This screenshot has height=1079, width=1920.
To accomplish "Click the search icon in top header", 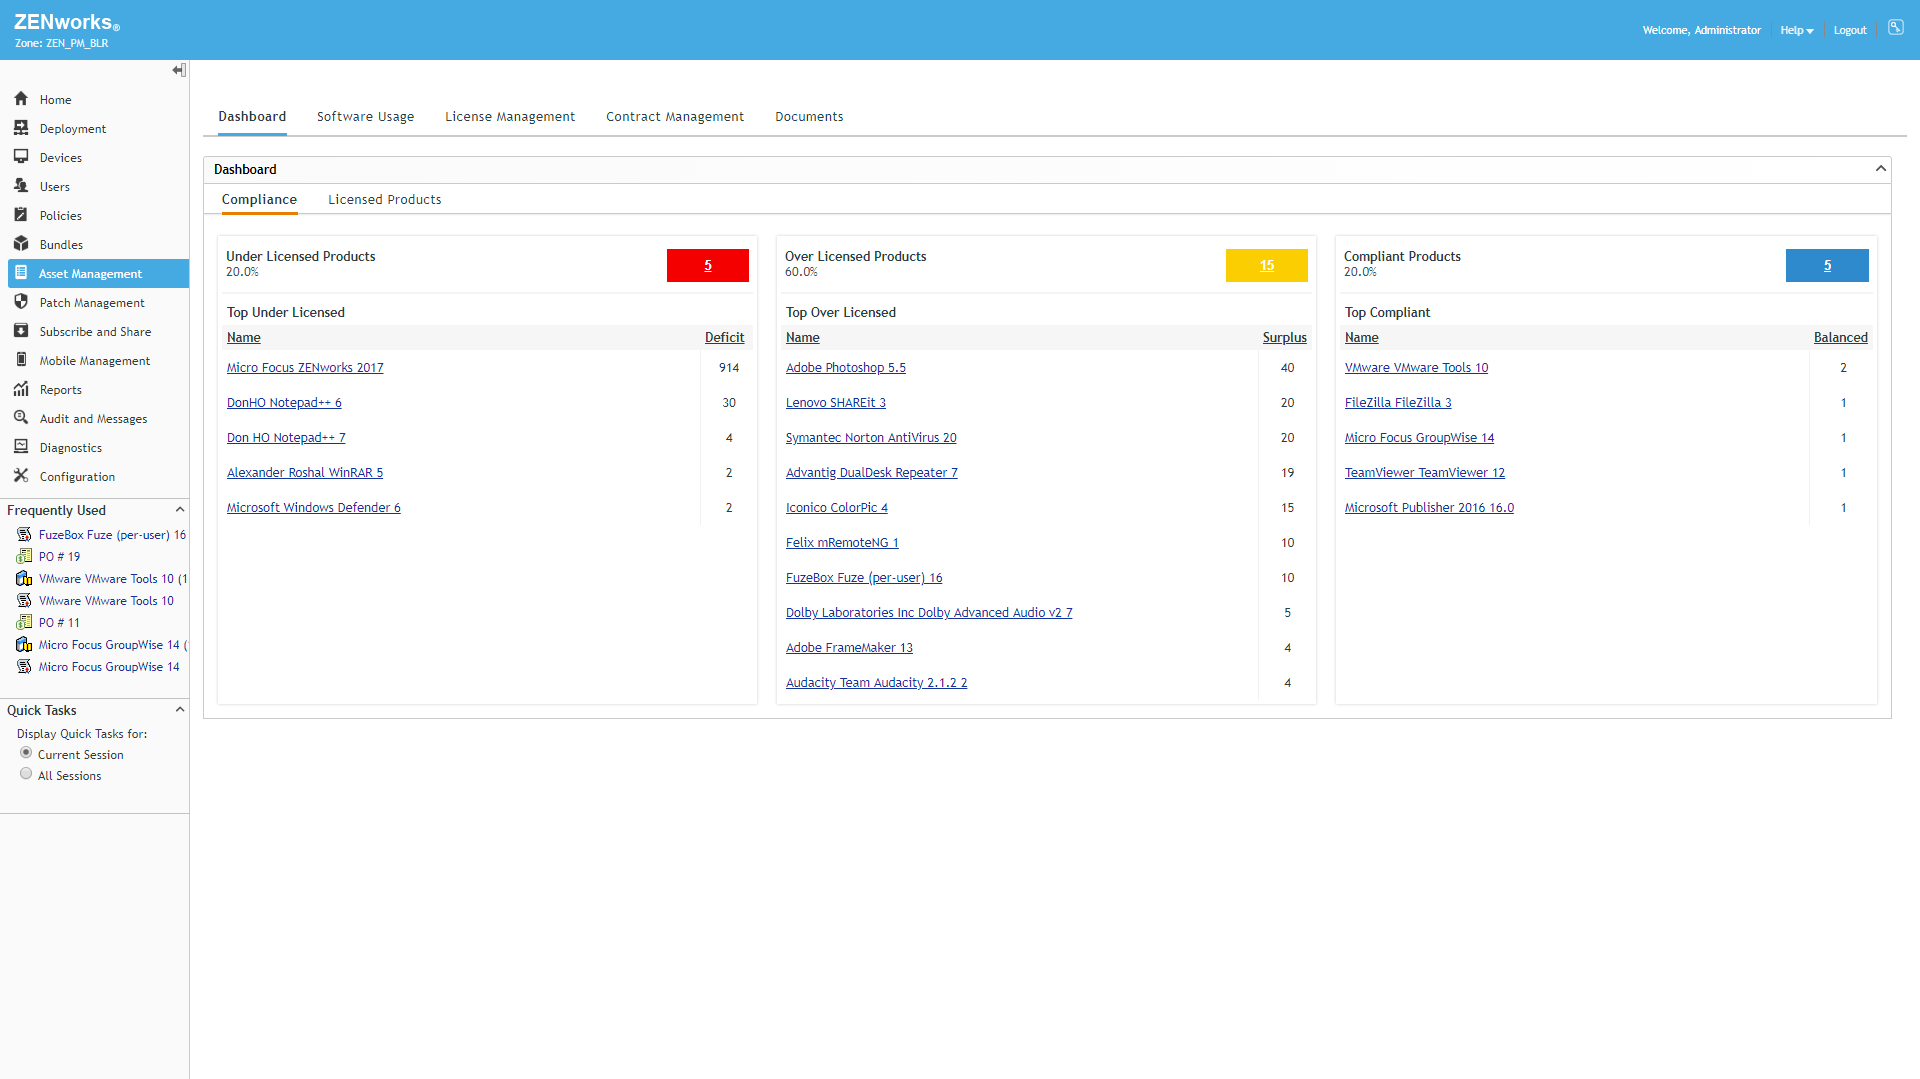I will (x=1895, y=28).
